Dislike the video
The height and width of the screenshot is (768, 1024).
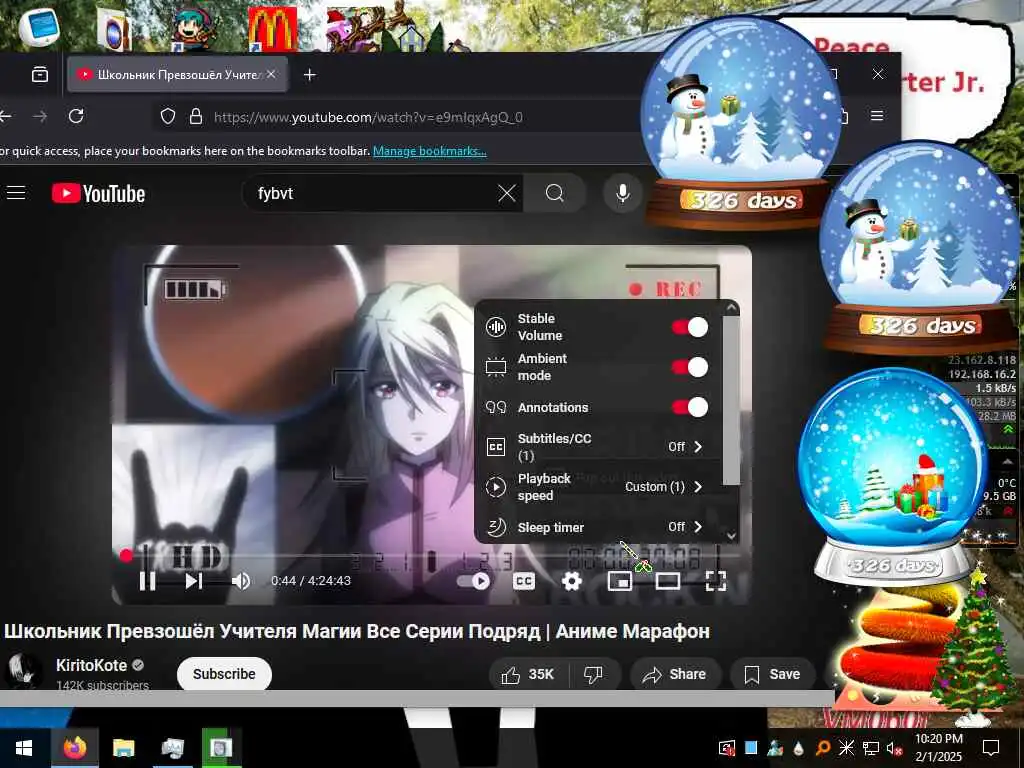tap(593, 675)
